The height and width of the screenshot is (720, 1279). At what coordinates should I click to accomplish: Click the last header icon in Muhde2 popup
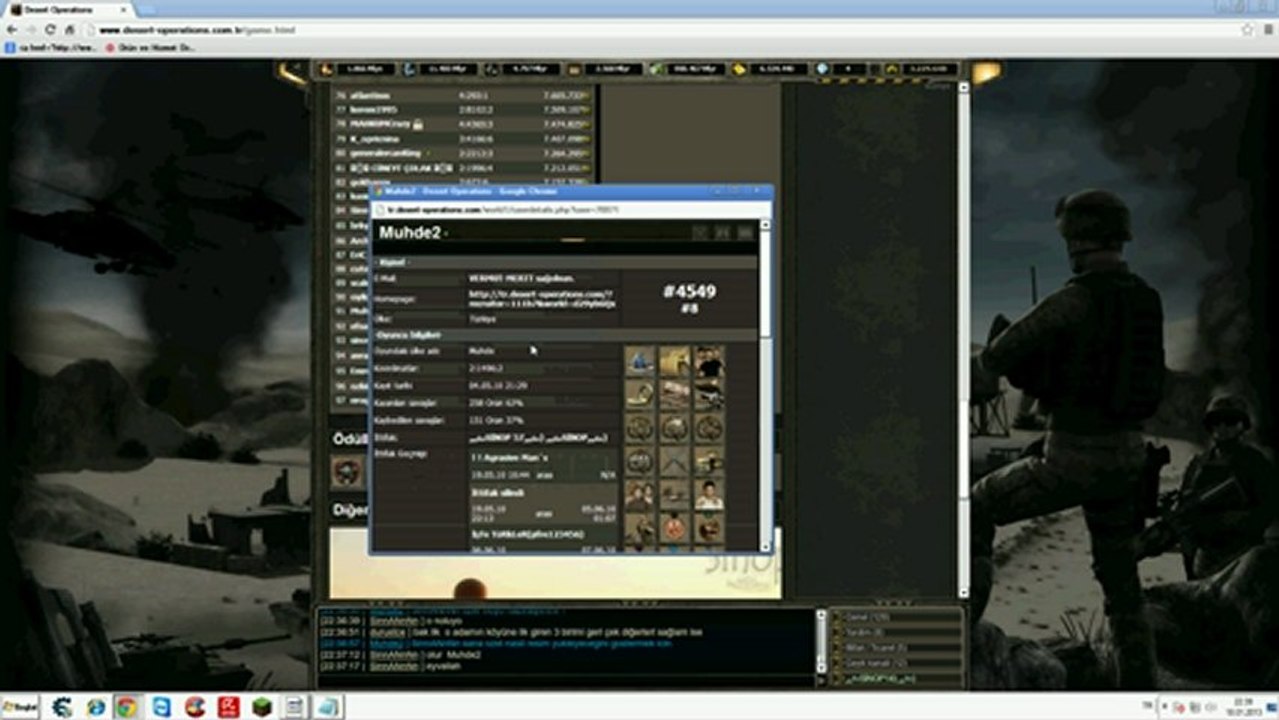[744, 233]
